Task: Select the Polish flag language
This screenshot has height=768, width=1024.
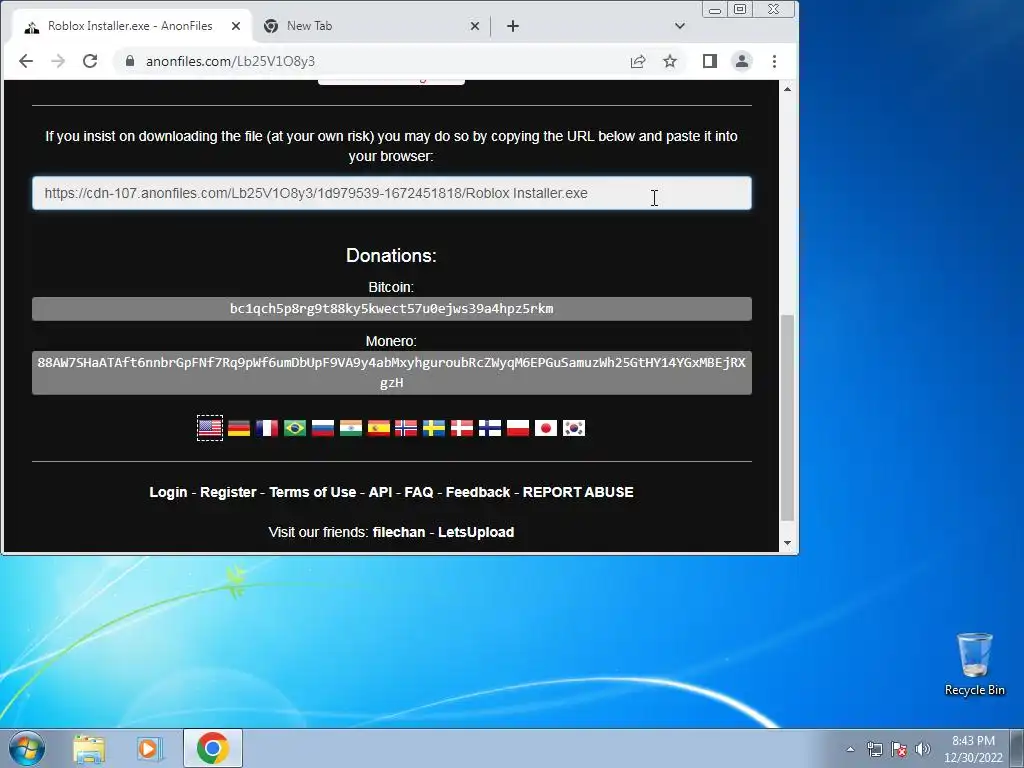Action: pos(518,428)
